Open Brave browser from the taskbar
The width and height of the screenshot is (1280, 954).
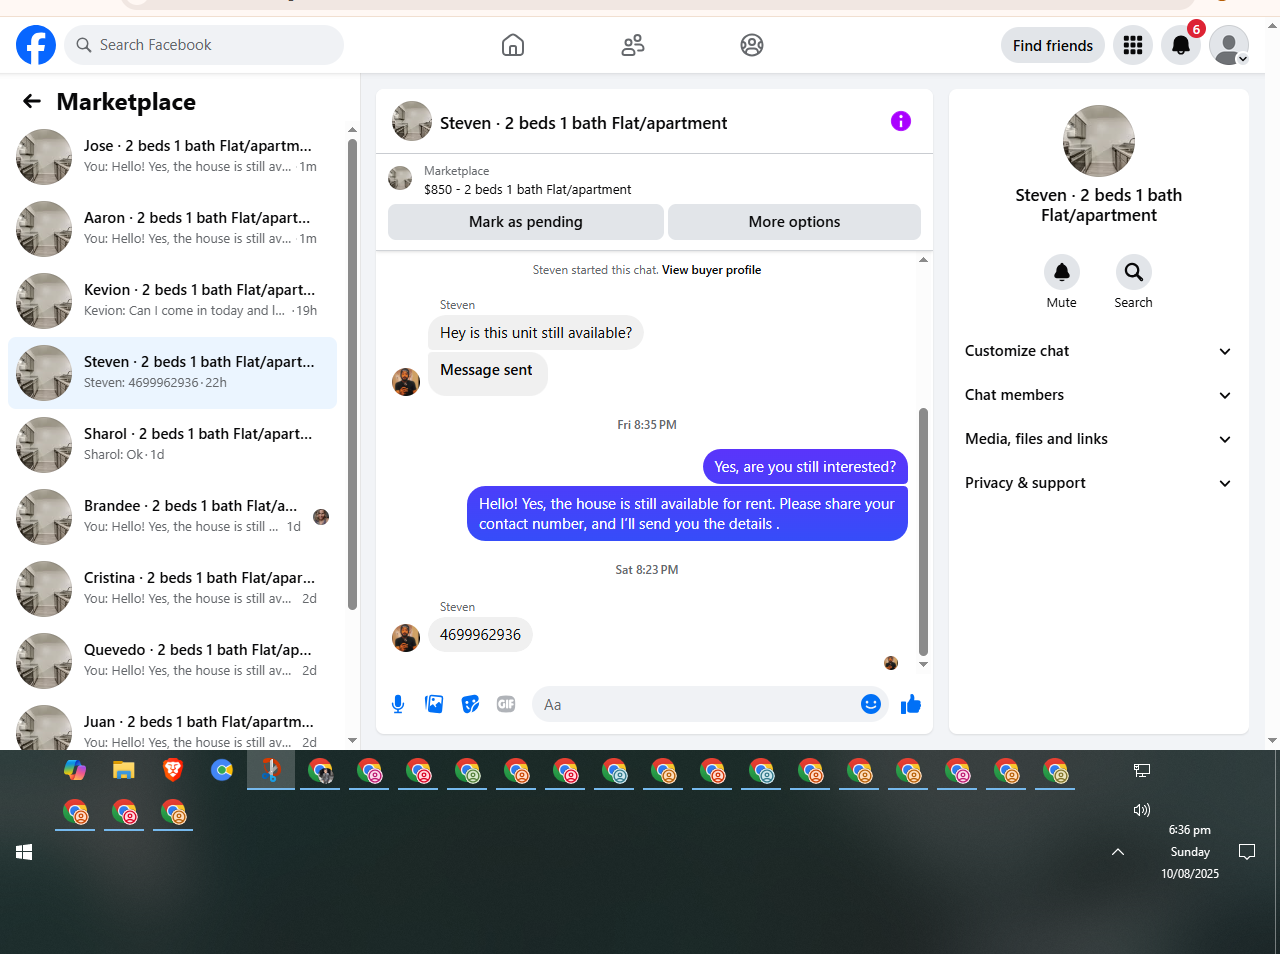coord(173,770)
